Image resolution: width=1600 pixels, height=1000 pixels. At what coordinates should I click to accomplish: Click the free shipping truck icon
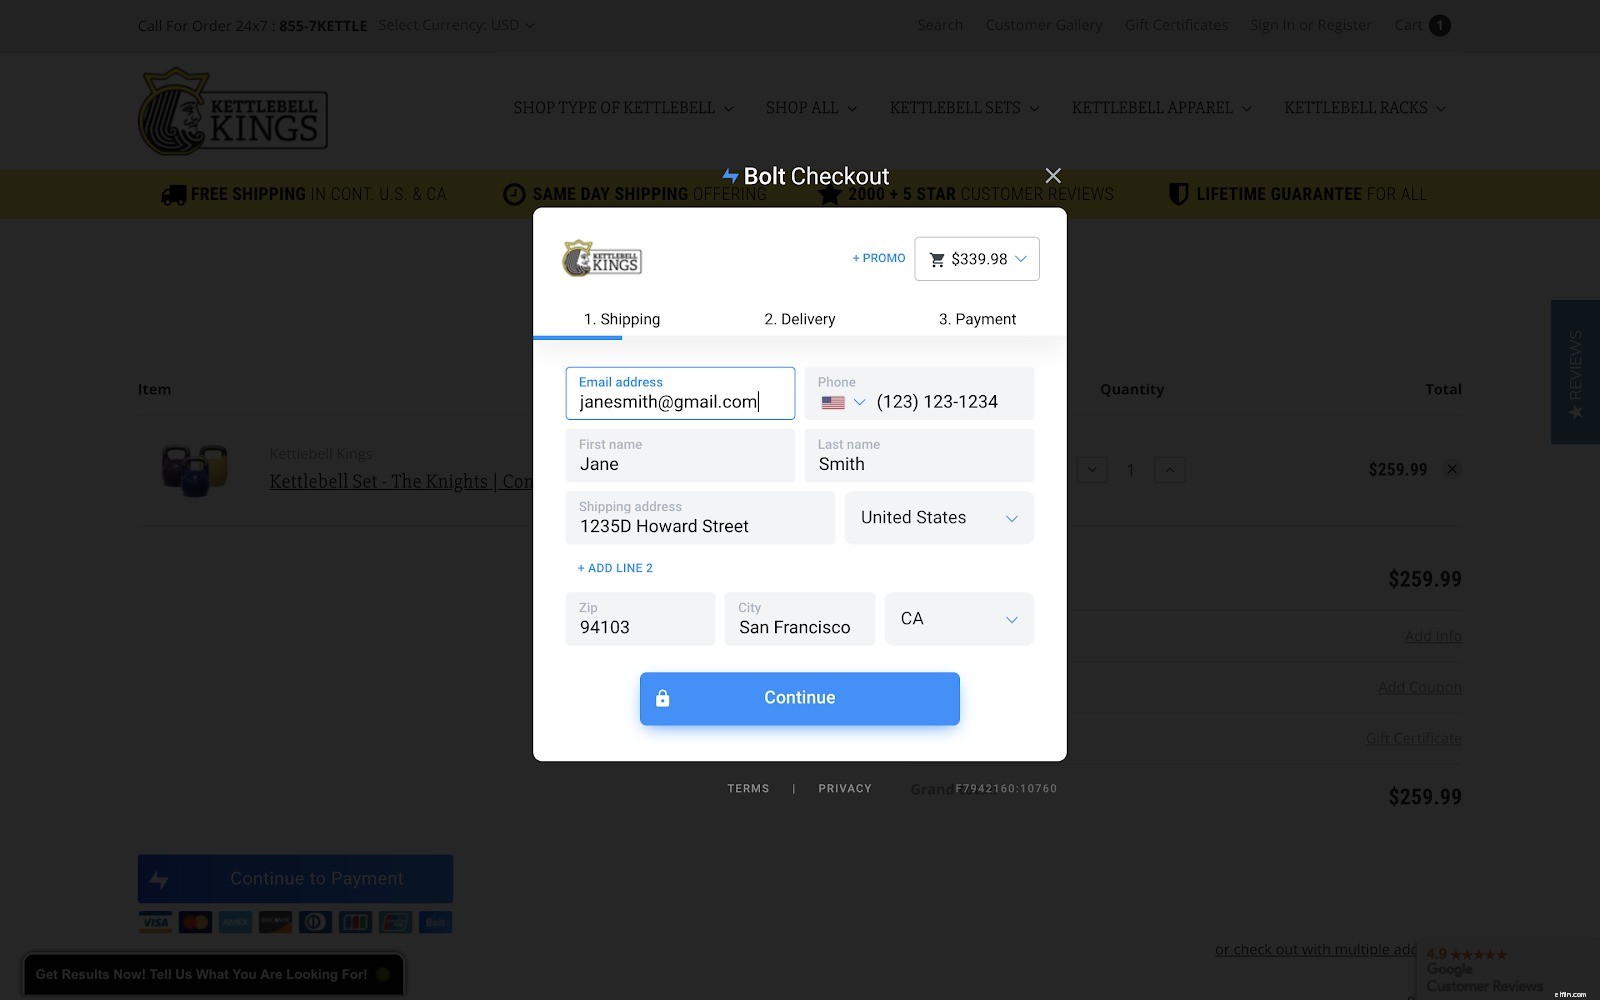172,194
